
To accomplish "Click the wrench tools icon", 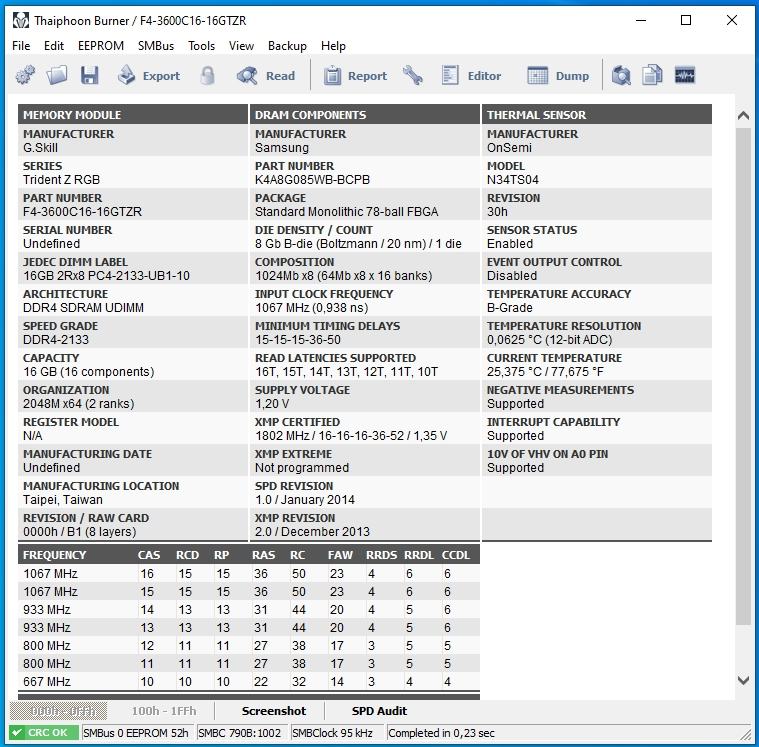I will point(413,76).
